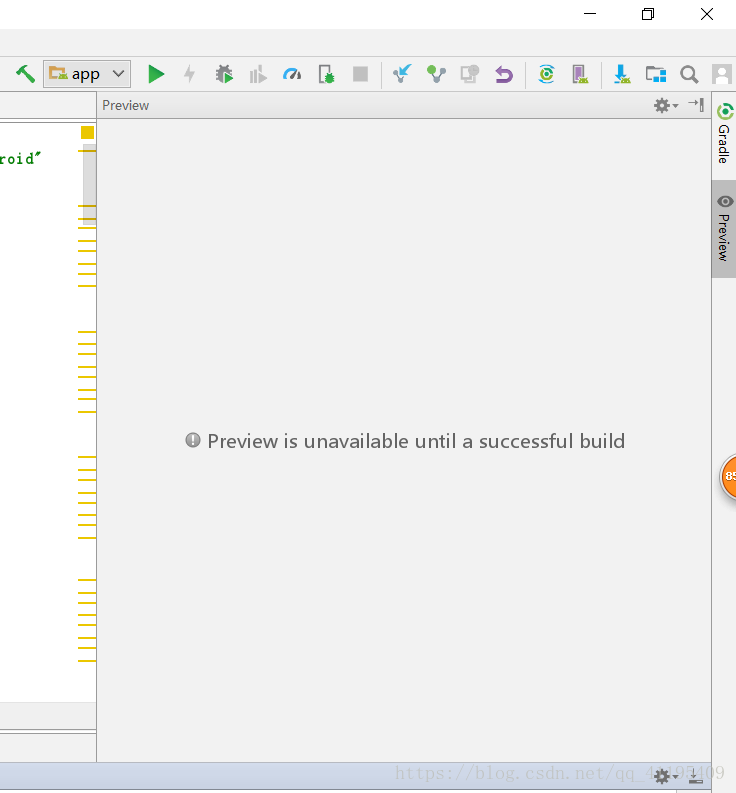Click the Stop square button
This screenshot has height=793, width=736.
click(x=360, y=74)
